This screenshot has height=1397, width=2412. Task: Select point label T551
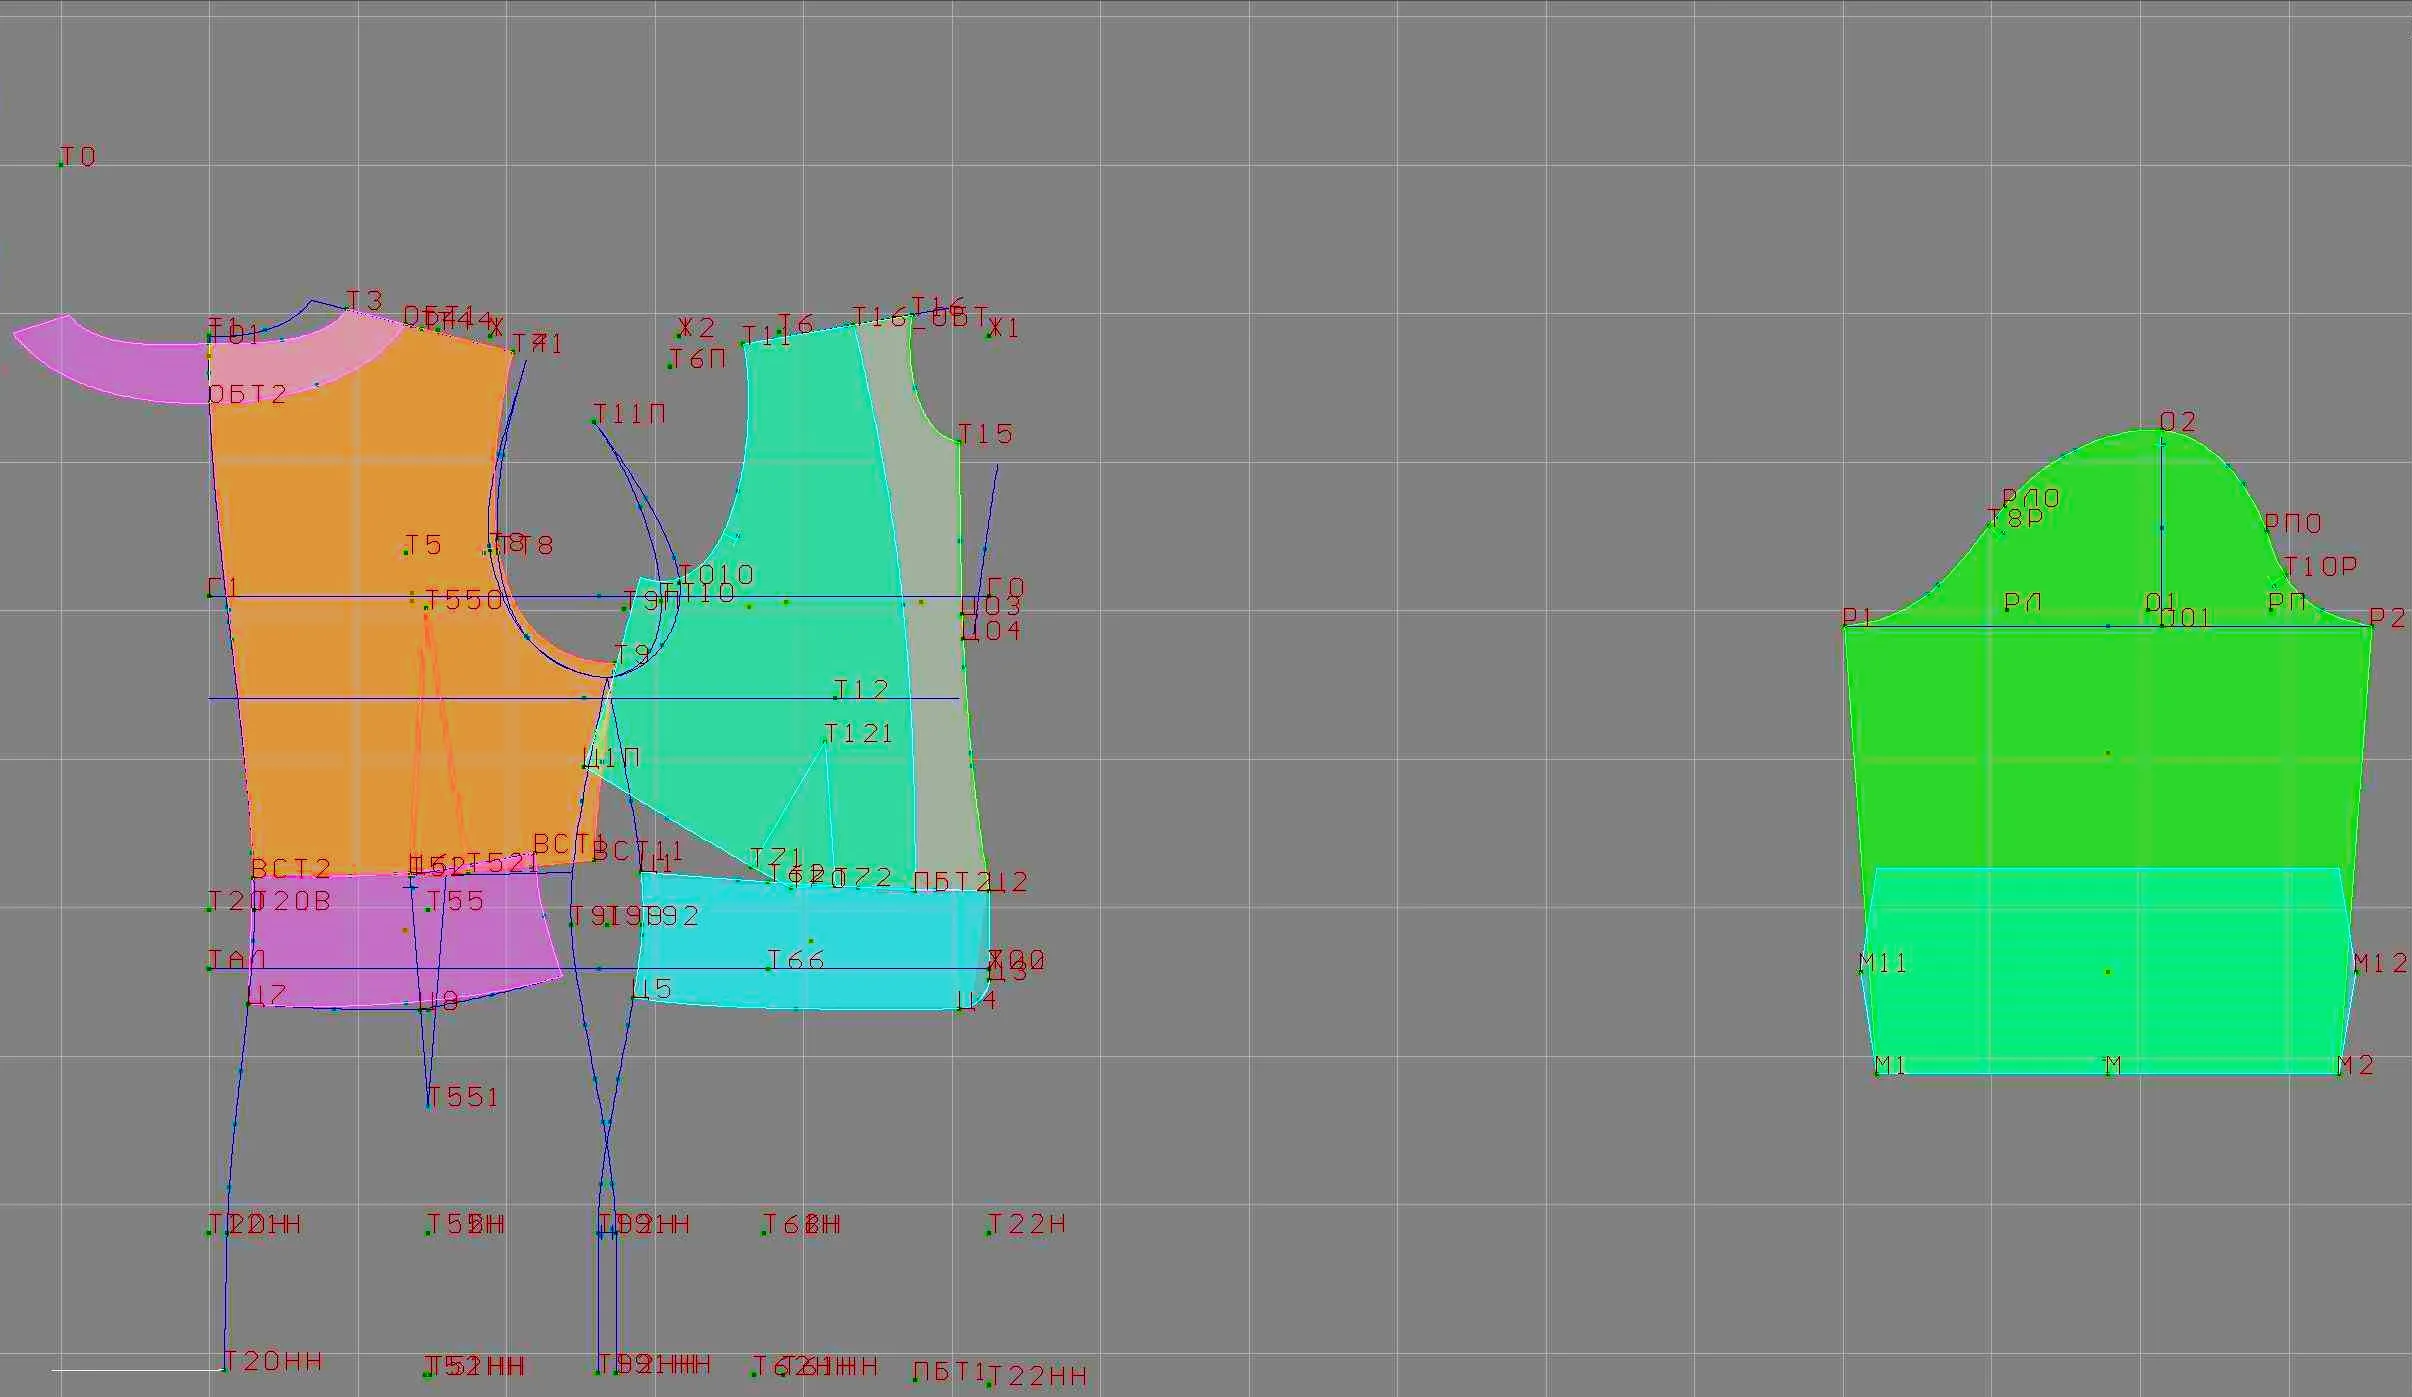click(463, 1097)
